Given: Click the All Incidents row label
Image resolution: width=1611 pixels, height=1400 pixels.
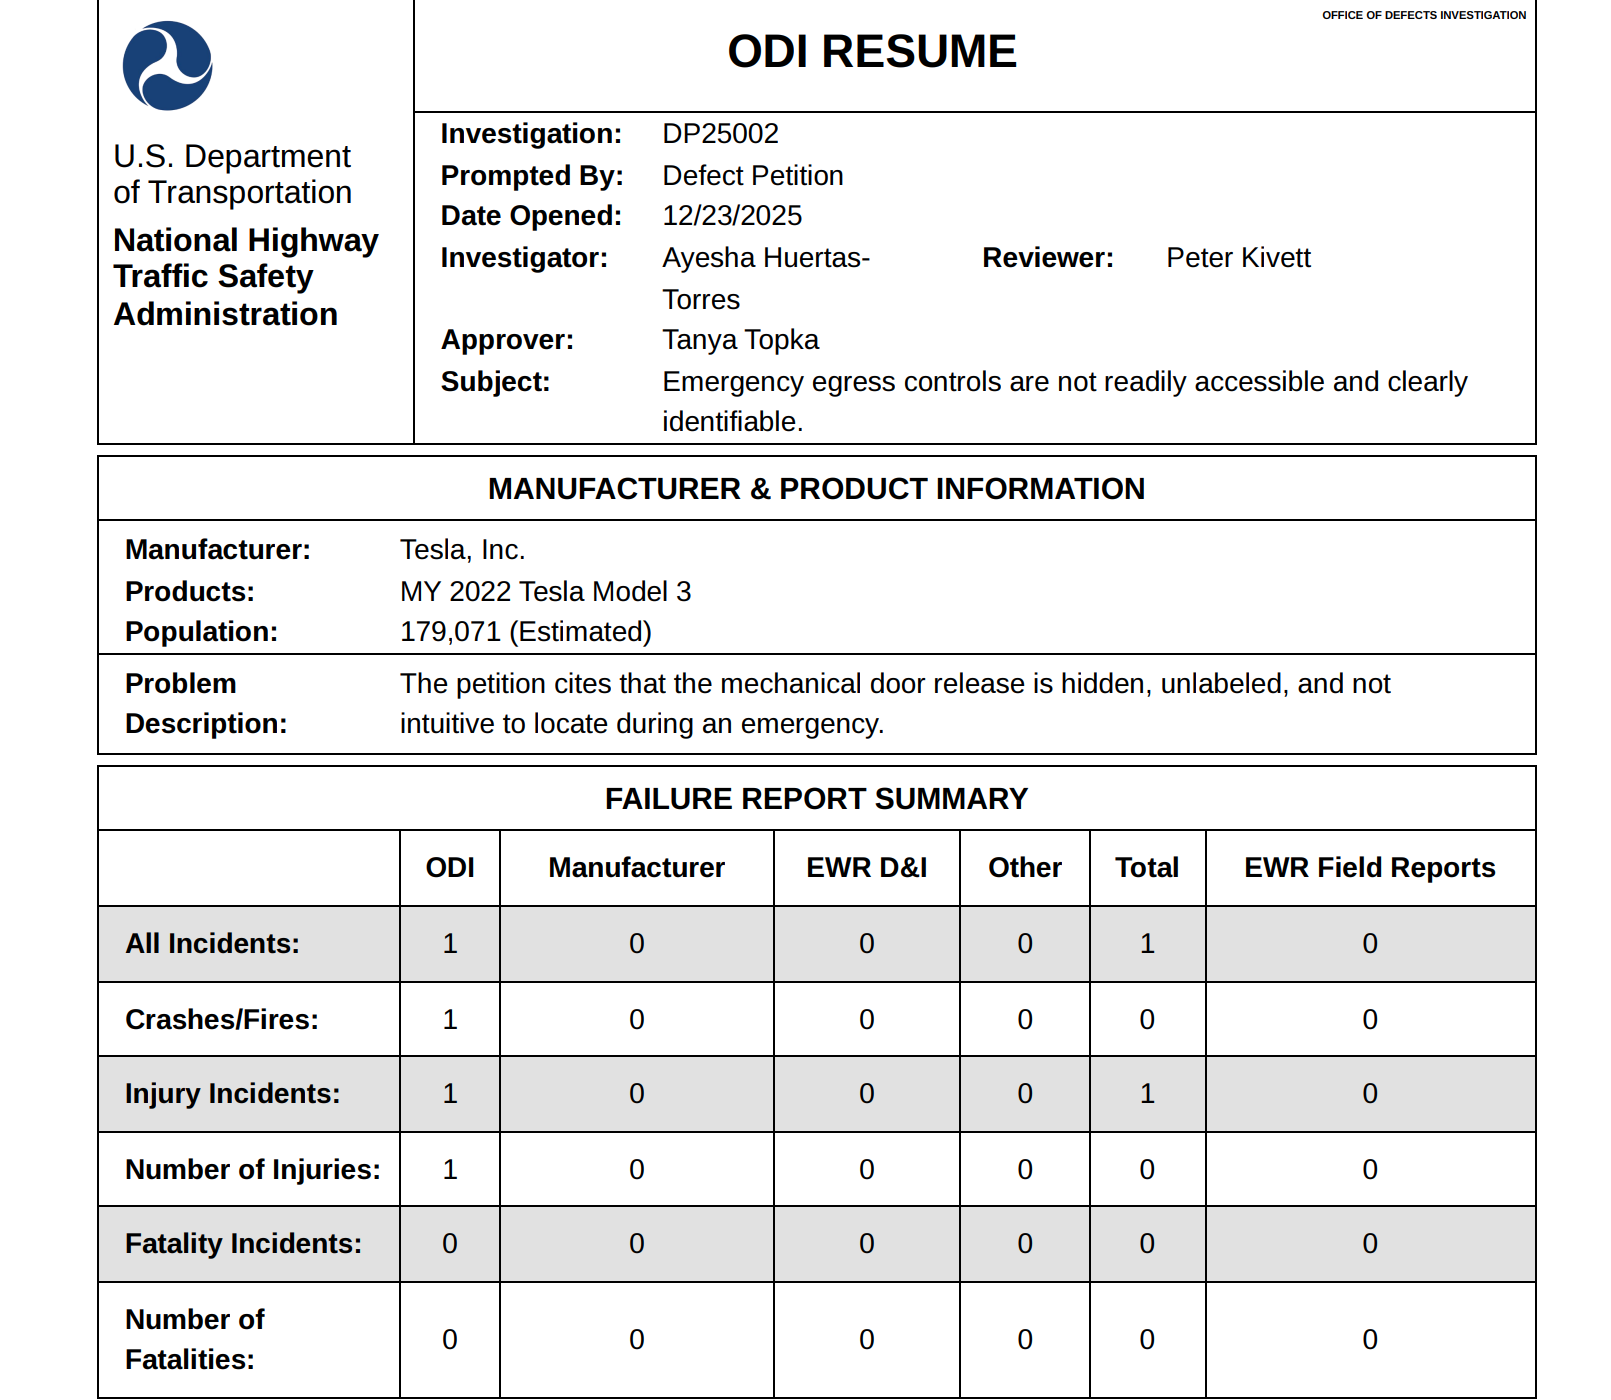Looking at the screenshot, I should [212, 944].
